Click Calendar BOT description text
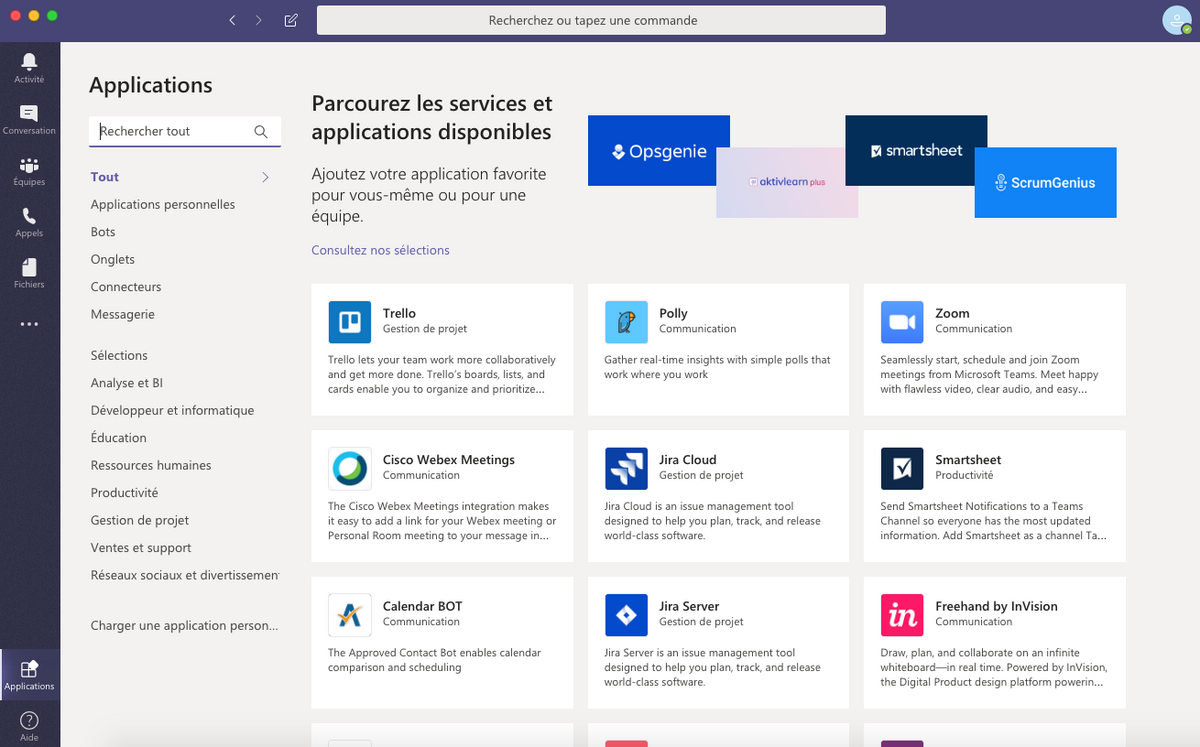This screenshot has width=1200, height=747. (x=434, y=660)
